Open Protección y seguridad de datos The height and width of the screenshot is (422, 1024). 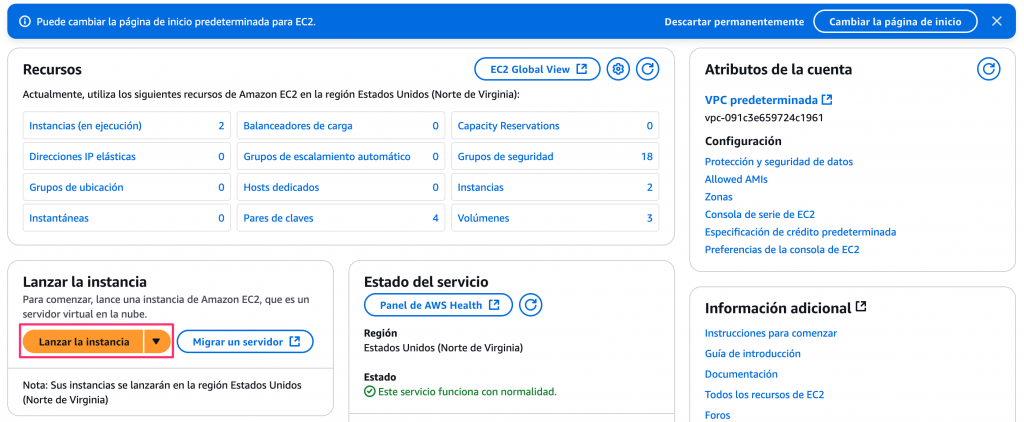778,162
